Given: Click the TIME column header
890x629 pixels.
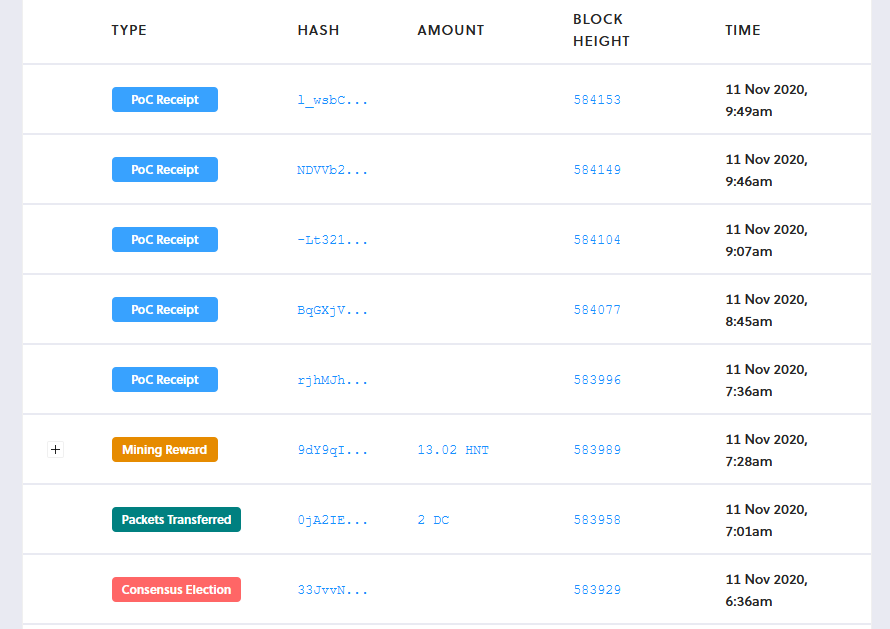Looking at the screenshot, I should pyautogui.click(x=743, y=30).
